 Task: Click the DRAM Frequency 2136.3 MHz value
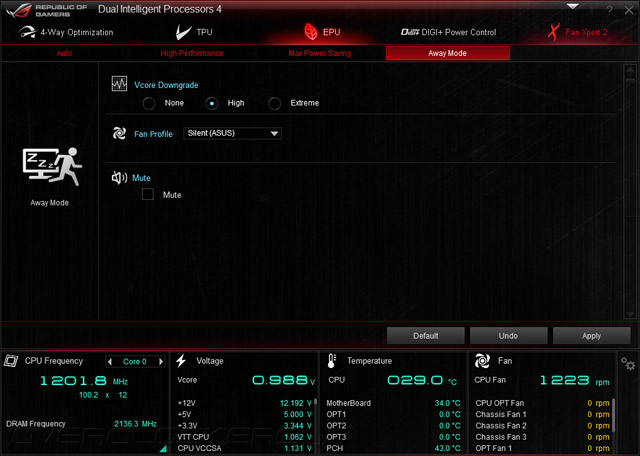coord(136,424)
